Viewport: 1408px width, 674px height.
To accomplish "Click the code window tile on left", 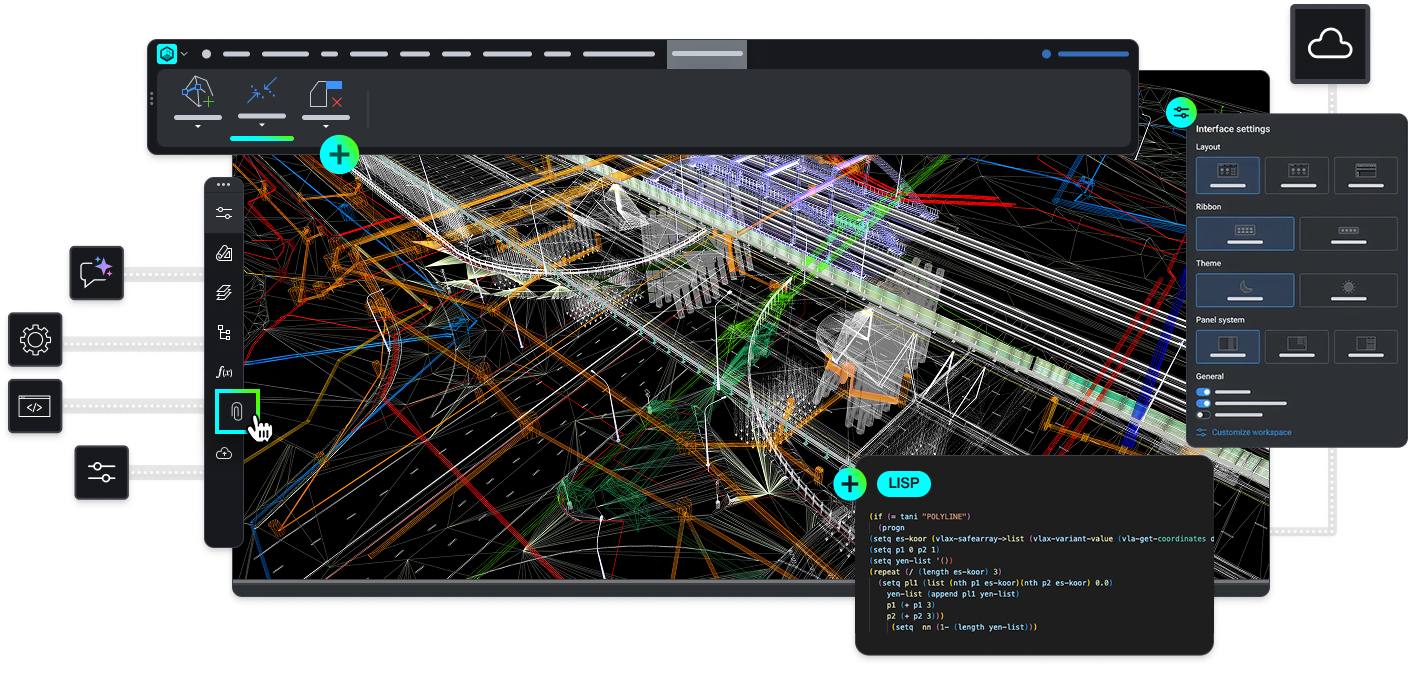I will (35, 406).
